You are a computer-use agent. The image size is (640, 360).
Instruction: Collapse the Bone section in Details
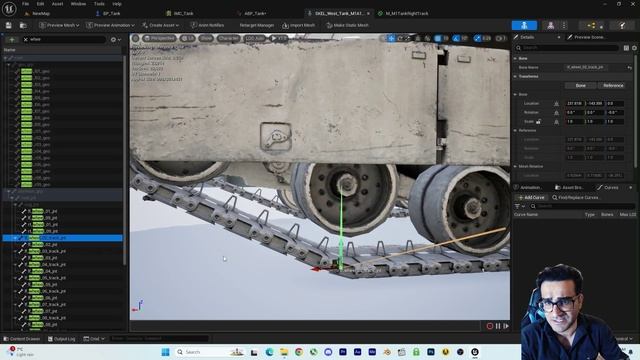516,58
